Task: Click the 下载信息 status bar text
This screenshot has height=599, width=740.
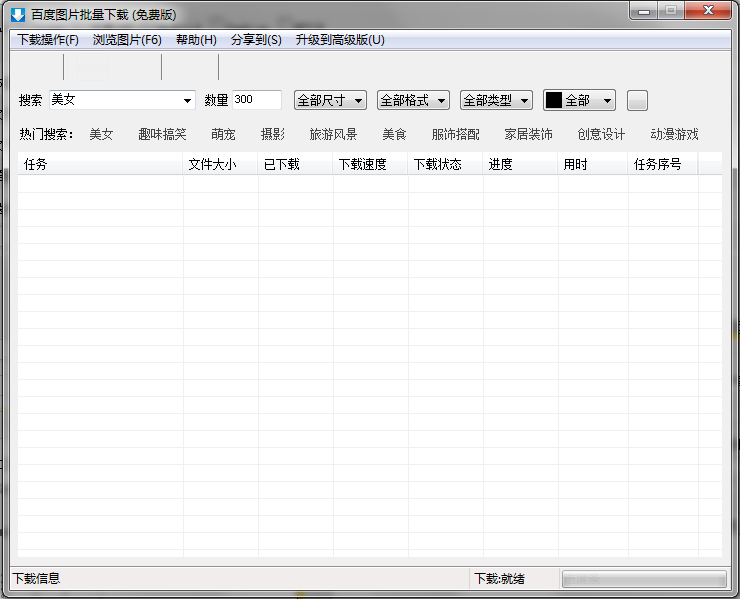Action: 36,579
